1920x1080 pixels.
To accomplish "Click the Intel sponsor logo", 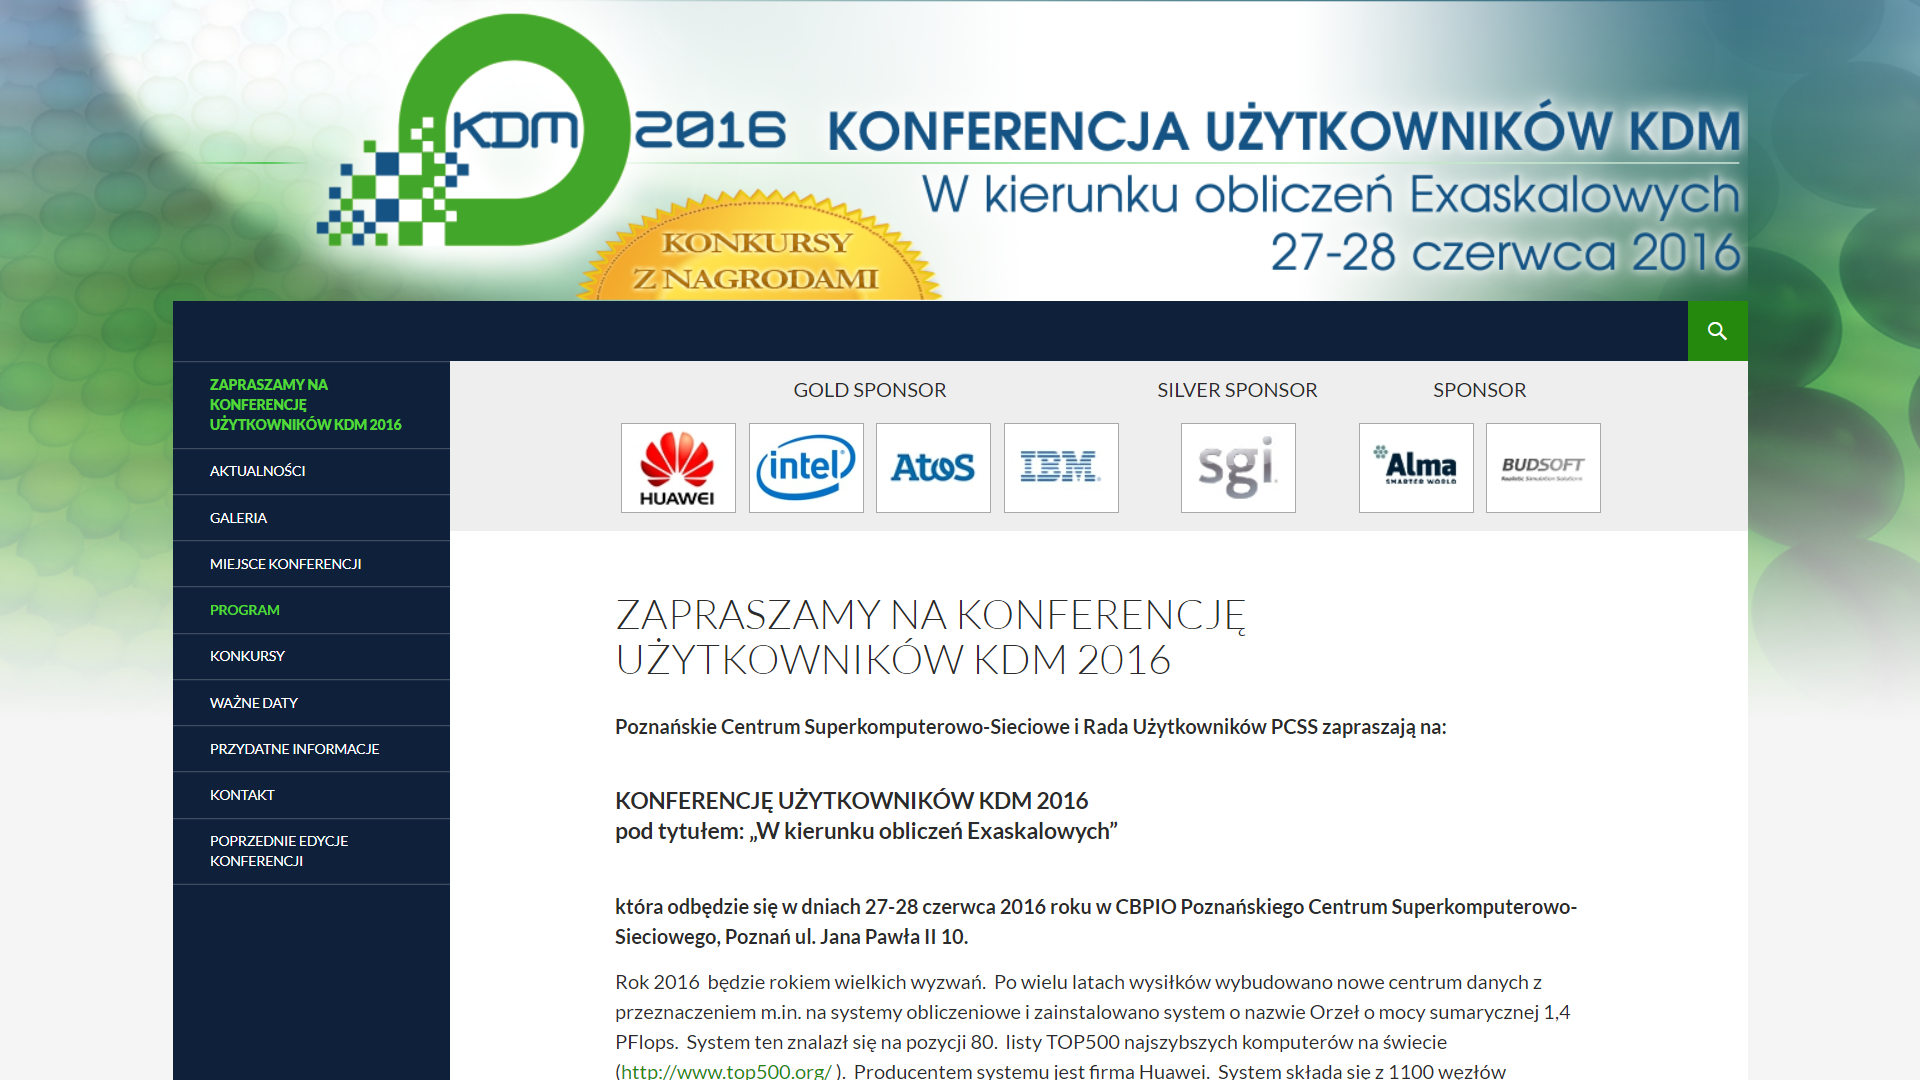I will (806, 468).
